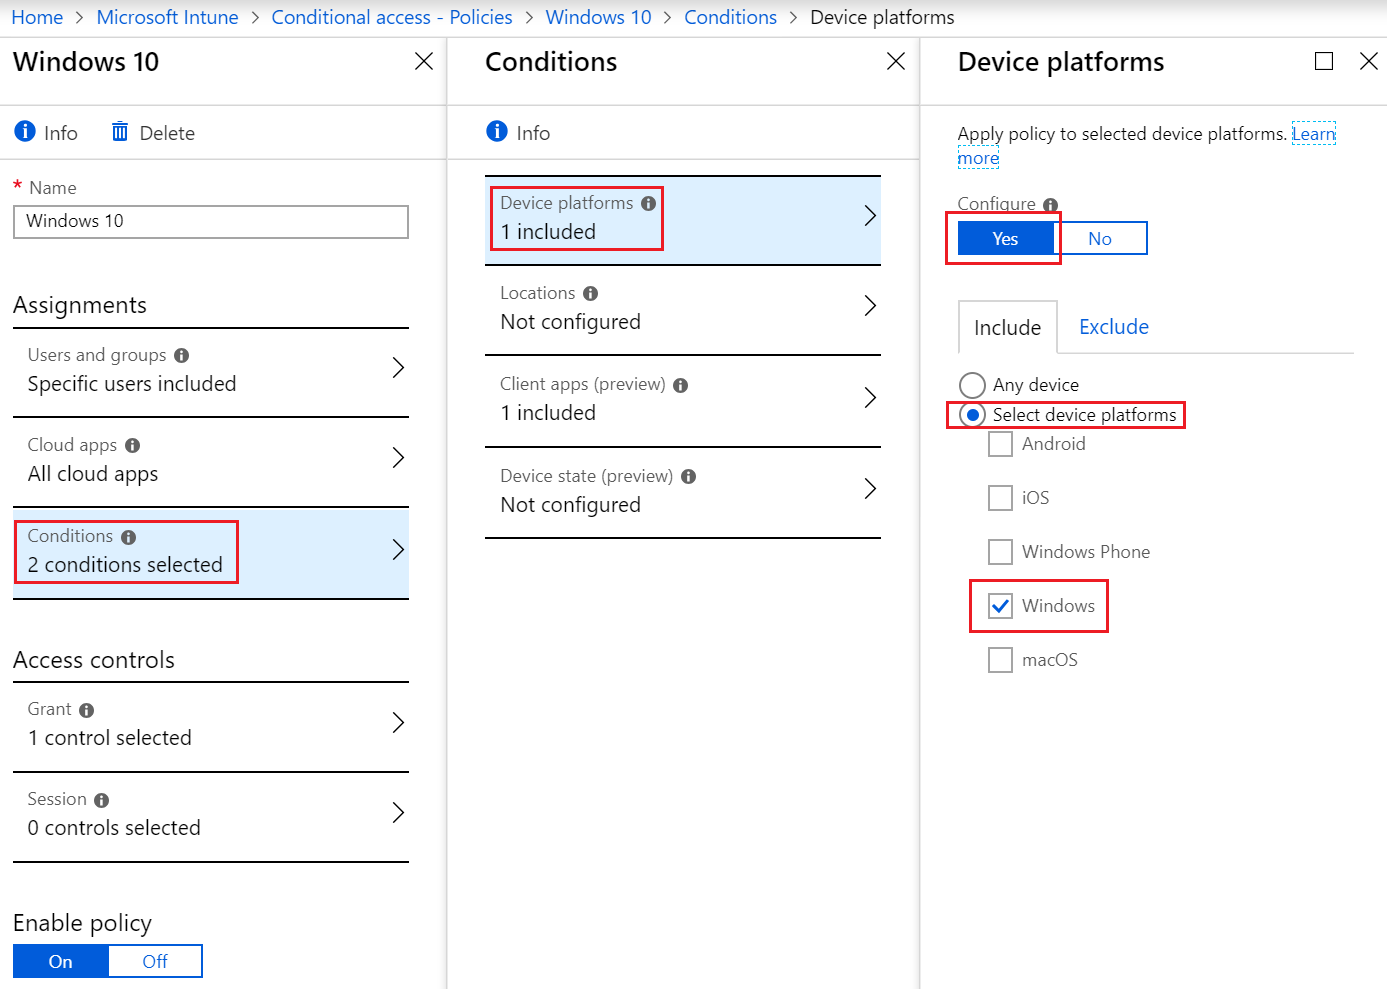The height and width of the screenshot is (989, 1387).
Task: Expand Client apps (preview) condition
Action: tap(869, 398)
